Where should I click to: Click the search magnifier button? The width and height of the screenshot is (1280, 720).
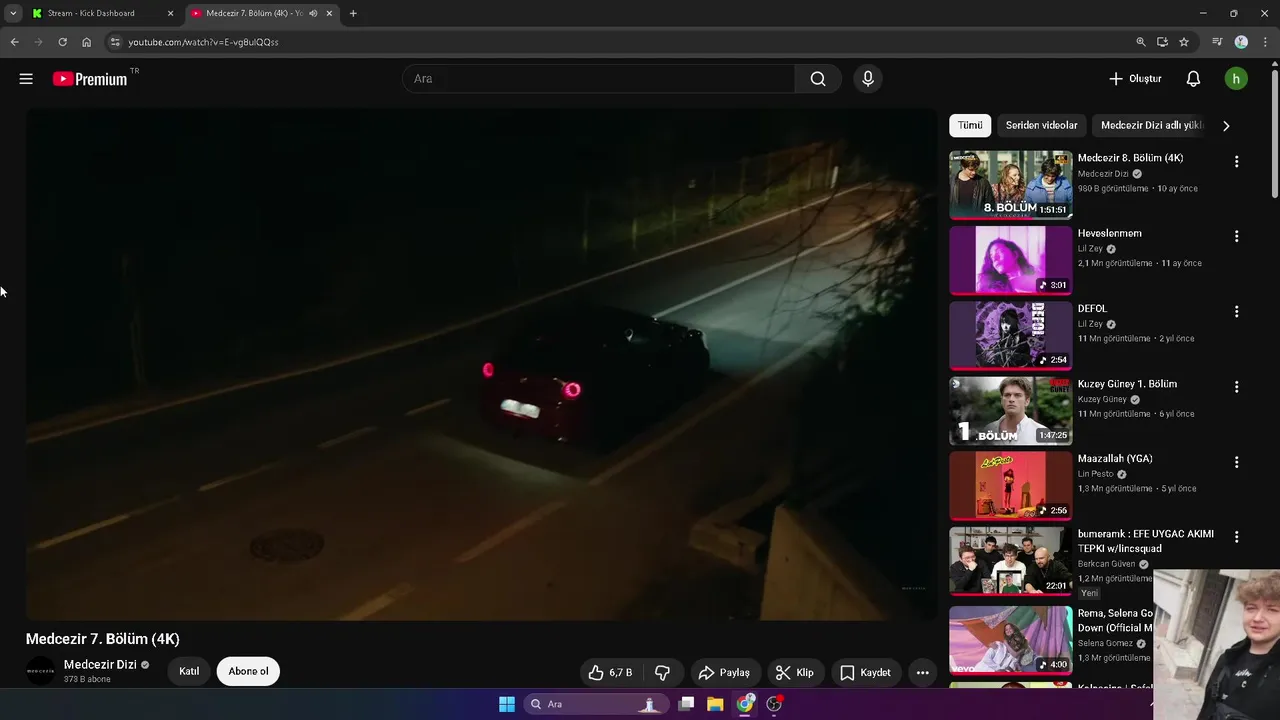pos(818,79)
